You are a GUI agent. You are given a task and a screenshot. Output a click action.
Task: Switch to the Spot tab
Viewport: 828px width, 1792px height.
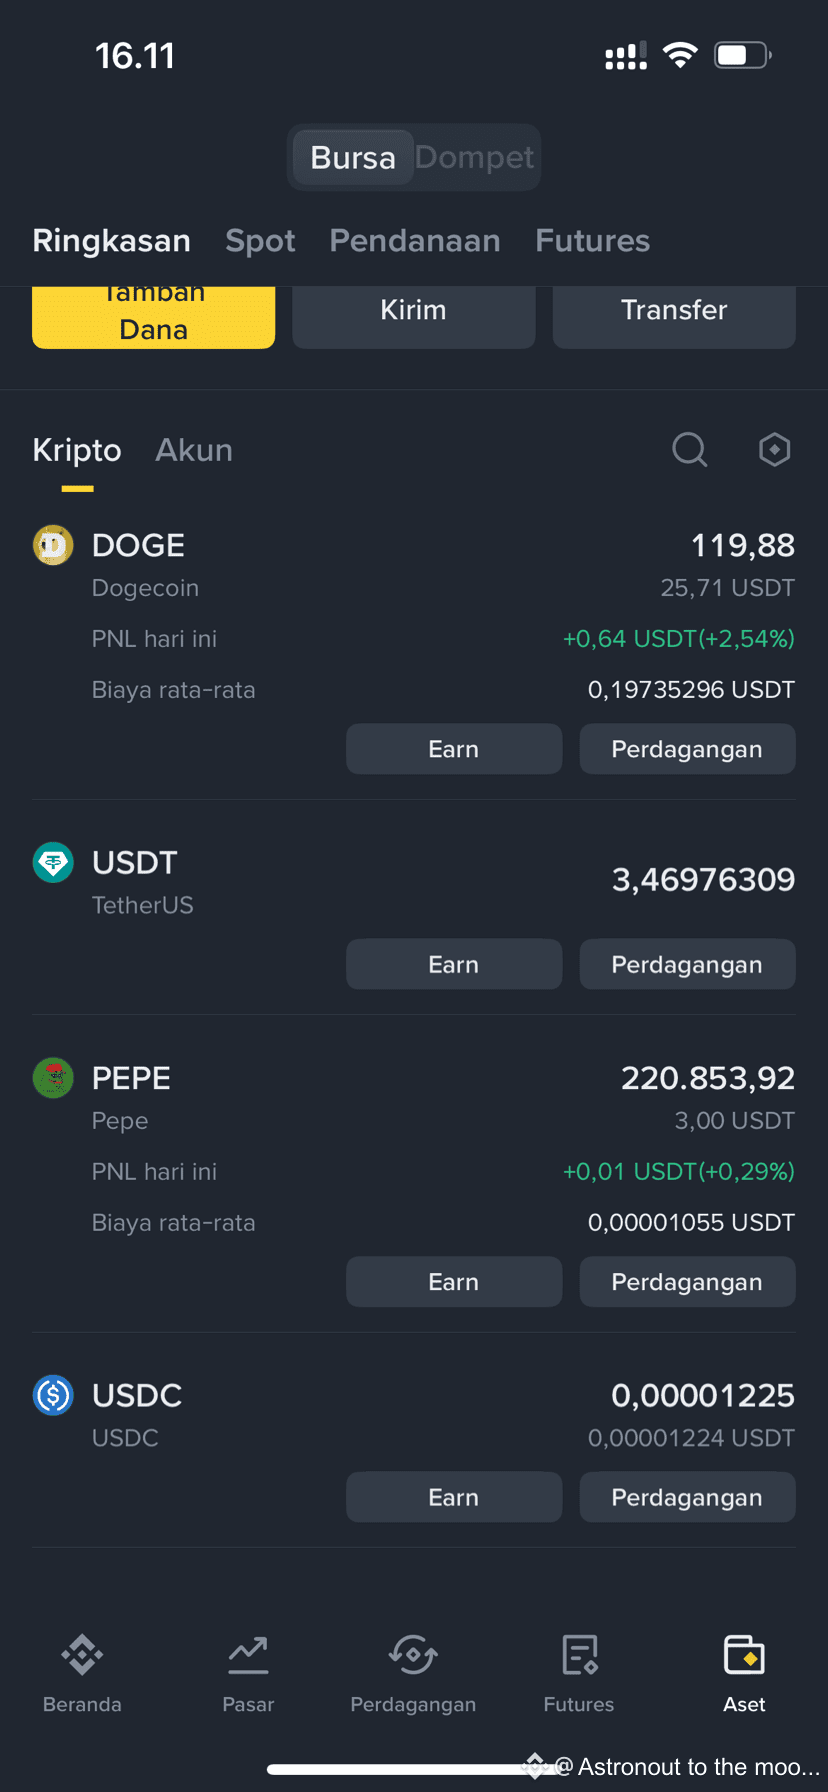click(260, 241)
